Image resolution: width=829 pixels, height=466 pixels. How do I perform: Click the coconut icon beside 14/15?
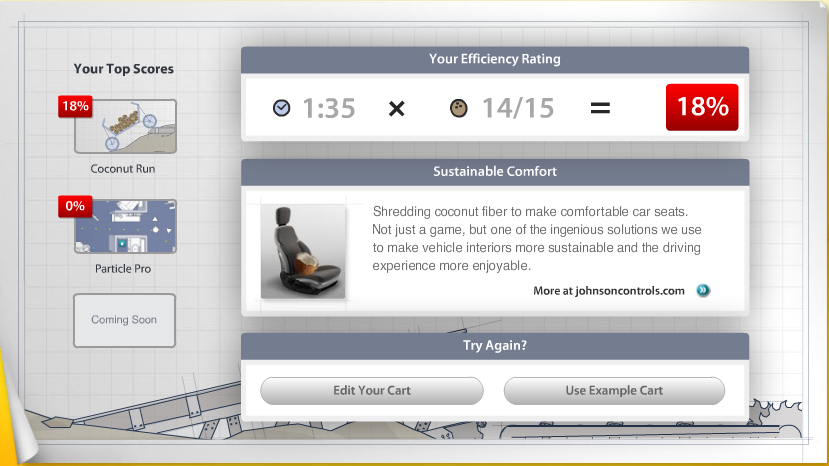pos(459,108)
